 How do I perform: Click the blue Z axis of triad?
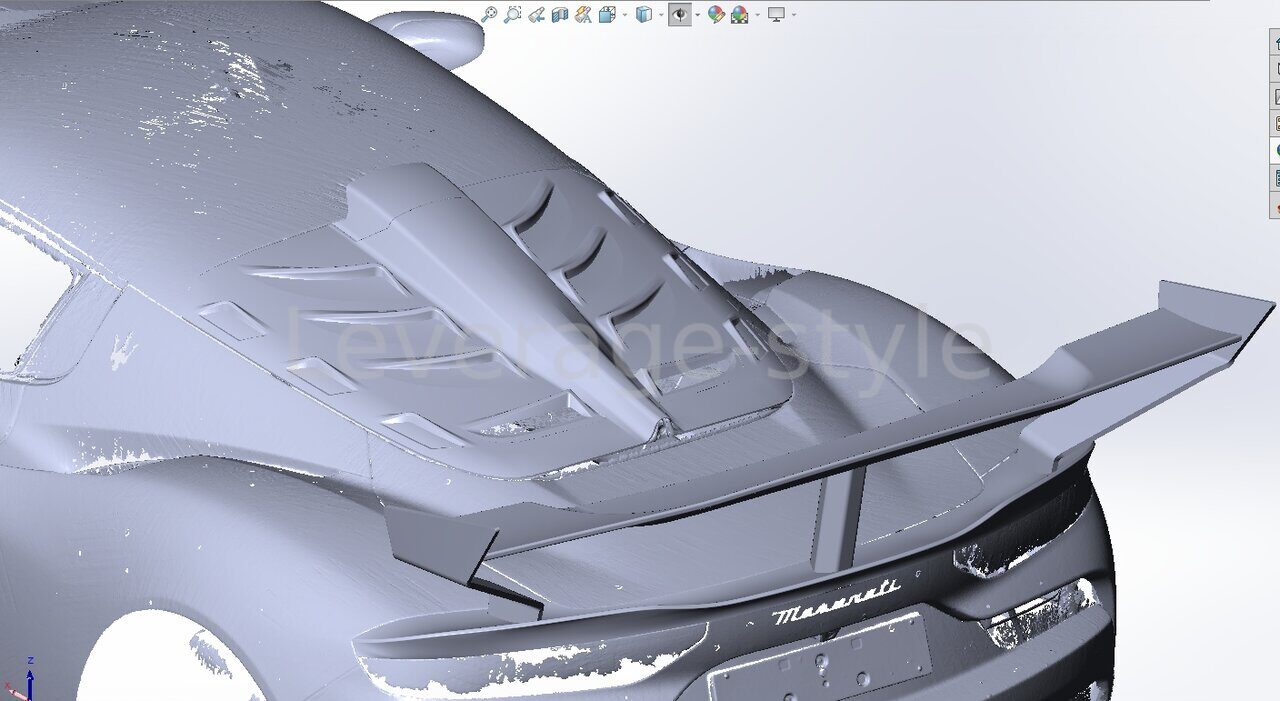(30, 676)
